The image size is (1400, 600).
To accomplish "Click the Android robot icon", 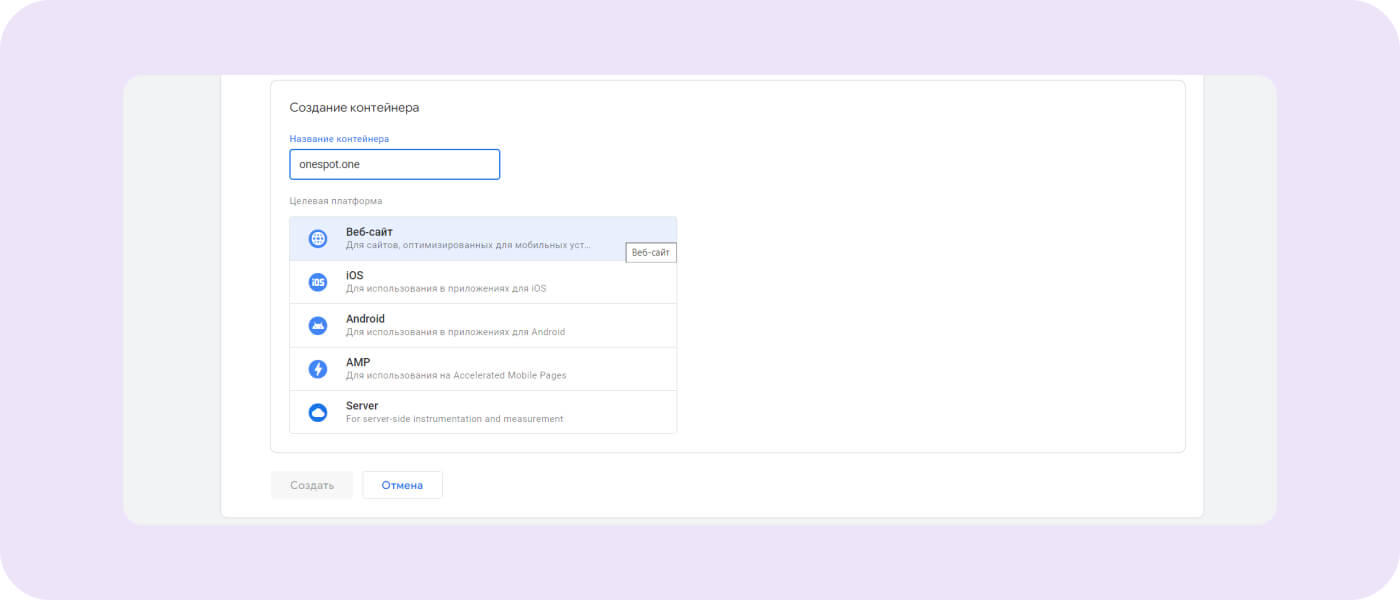I will click(318, 325).
